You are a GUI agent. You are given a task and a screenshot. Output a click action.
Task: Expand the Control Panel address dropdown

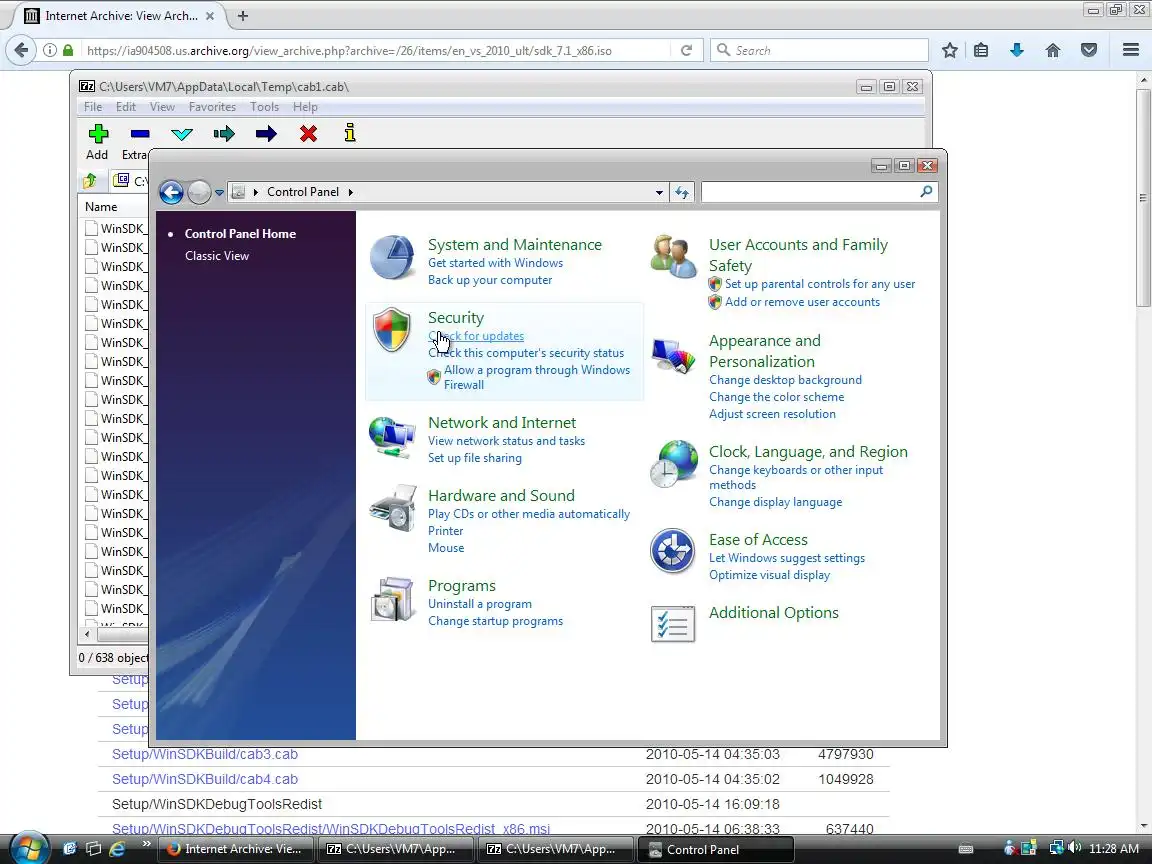click(x=659, y=192)
